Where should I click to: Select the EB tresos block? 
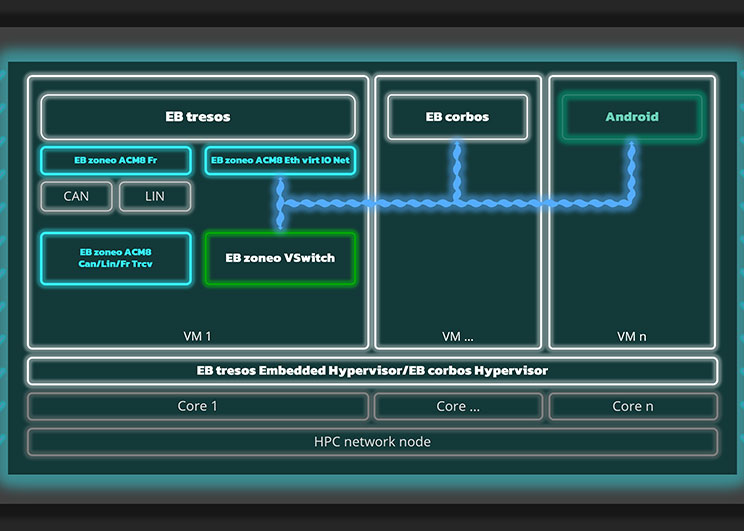coord(198,117)
